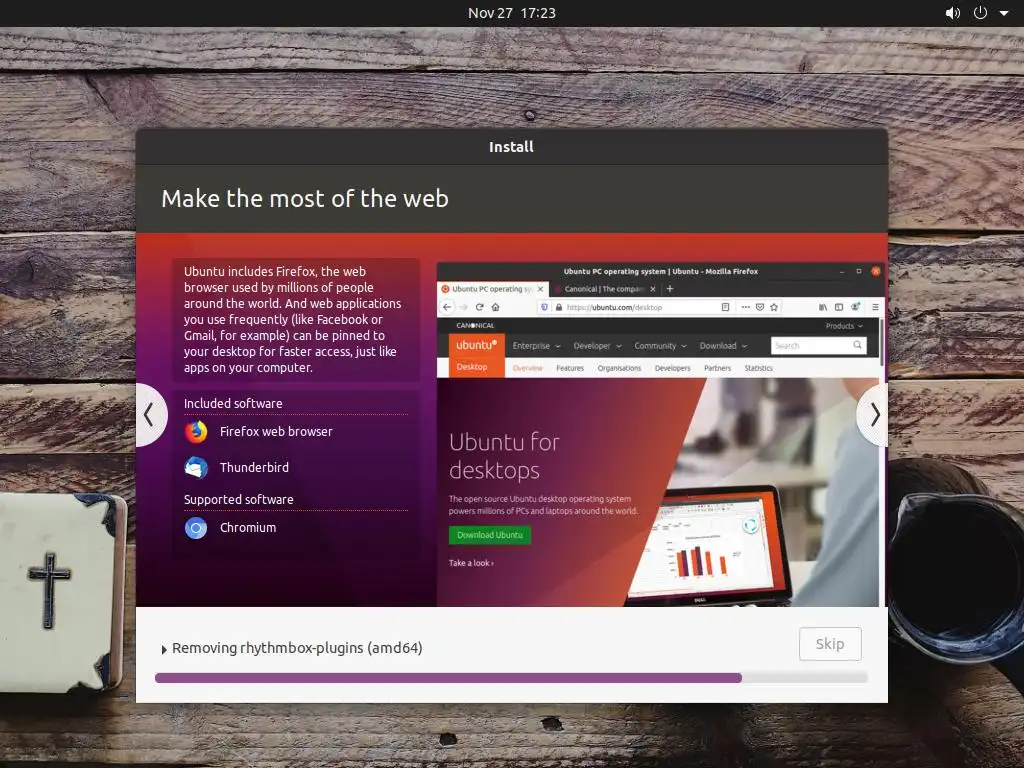The height and width of the screenshot is (768, 1024).
Task: Select the Organisations subnav item
Action: tap(619, 368)
